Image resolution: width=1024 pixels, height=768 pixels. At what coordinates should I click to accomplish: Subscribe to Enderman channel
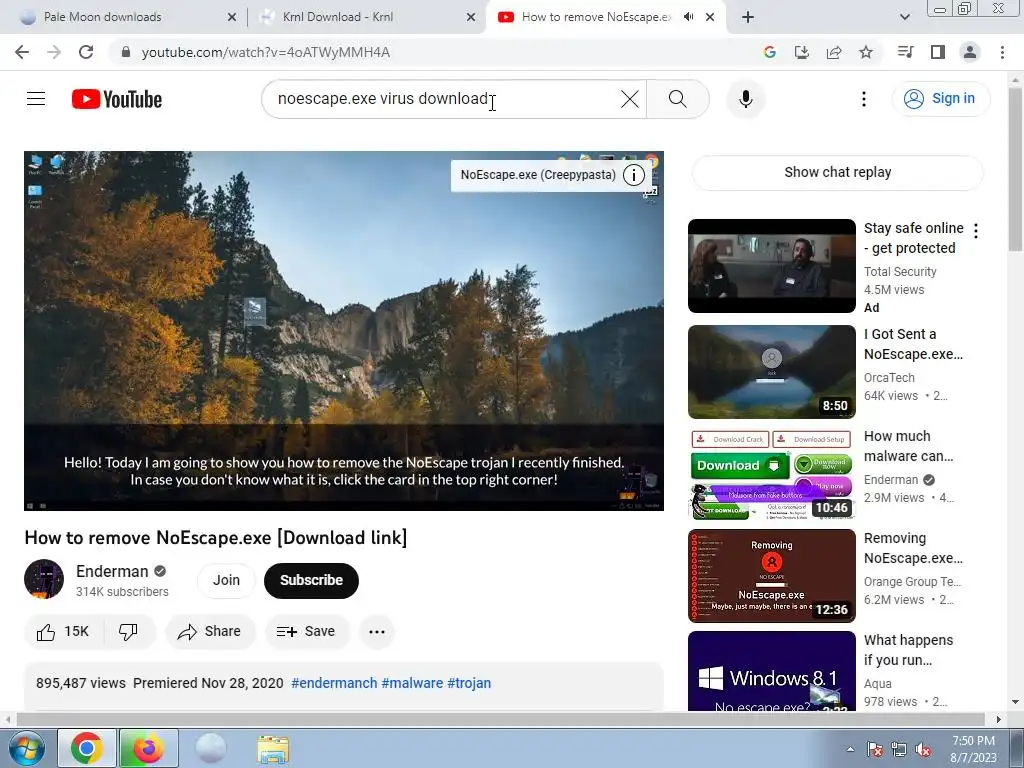[311, 580]
